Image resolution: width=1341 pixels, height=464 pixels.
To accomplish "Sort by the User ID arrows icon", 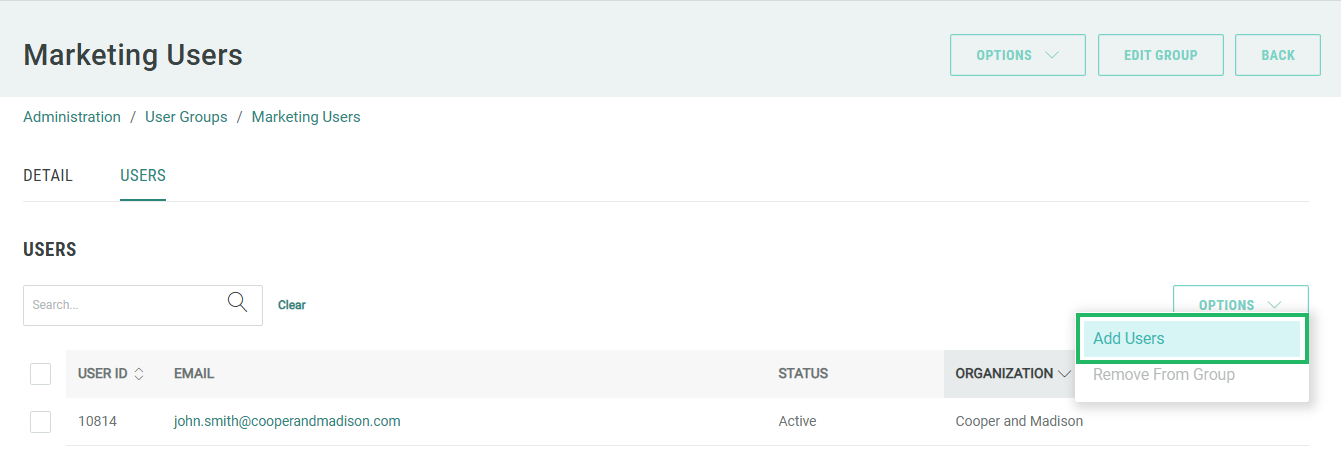I will pyautogui.click(x=139, y=374).
